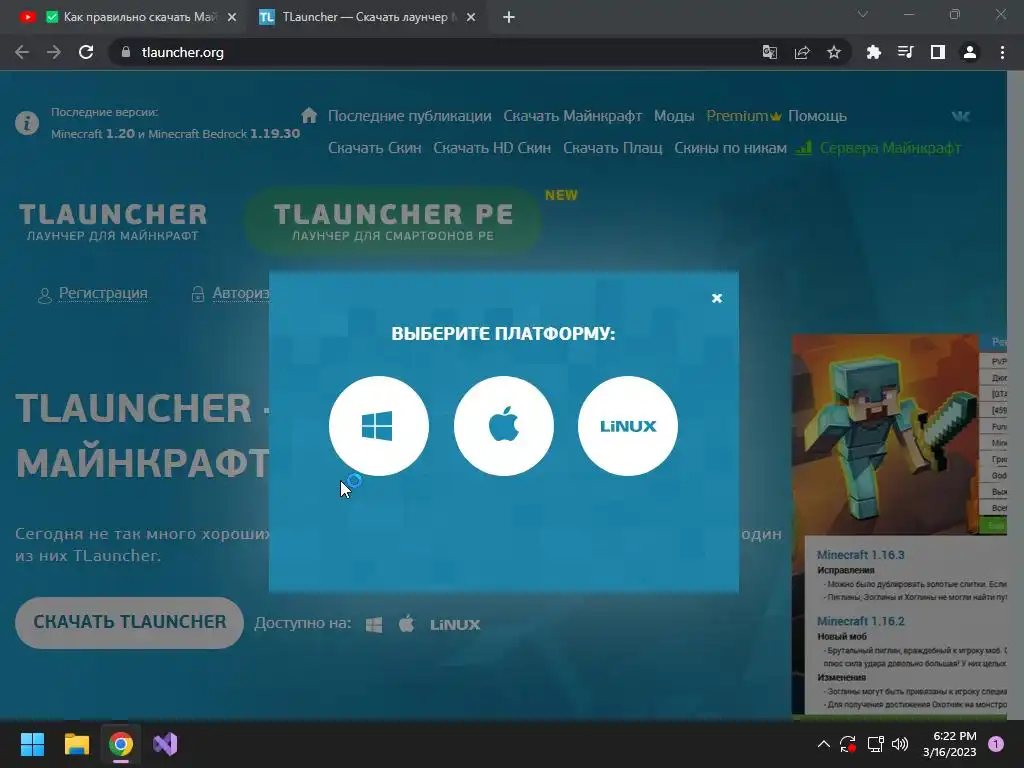Open Chrome extensions puzzle icon
This screenshot has width=1024, height=768.
[x=873, y=52]
